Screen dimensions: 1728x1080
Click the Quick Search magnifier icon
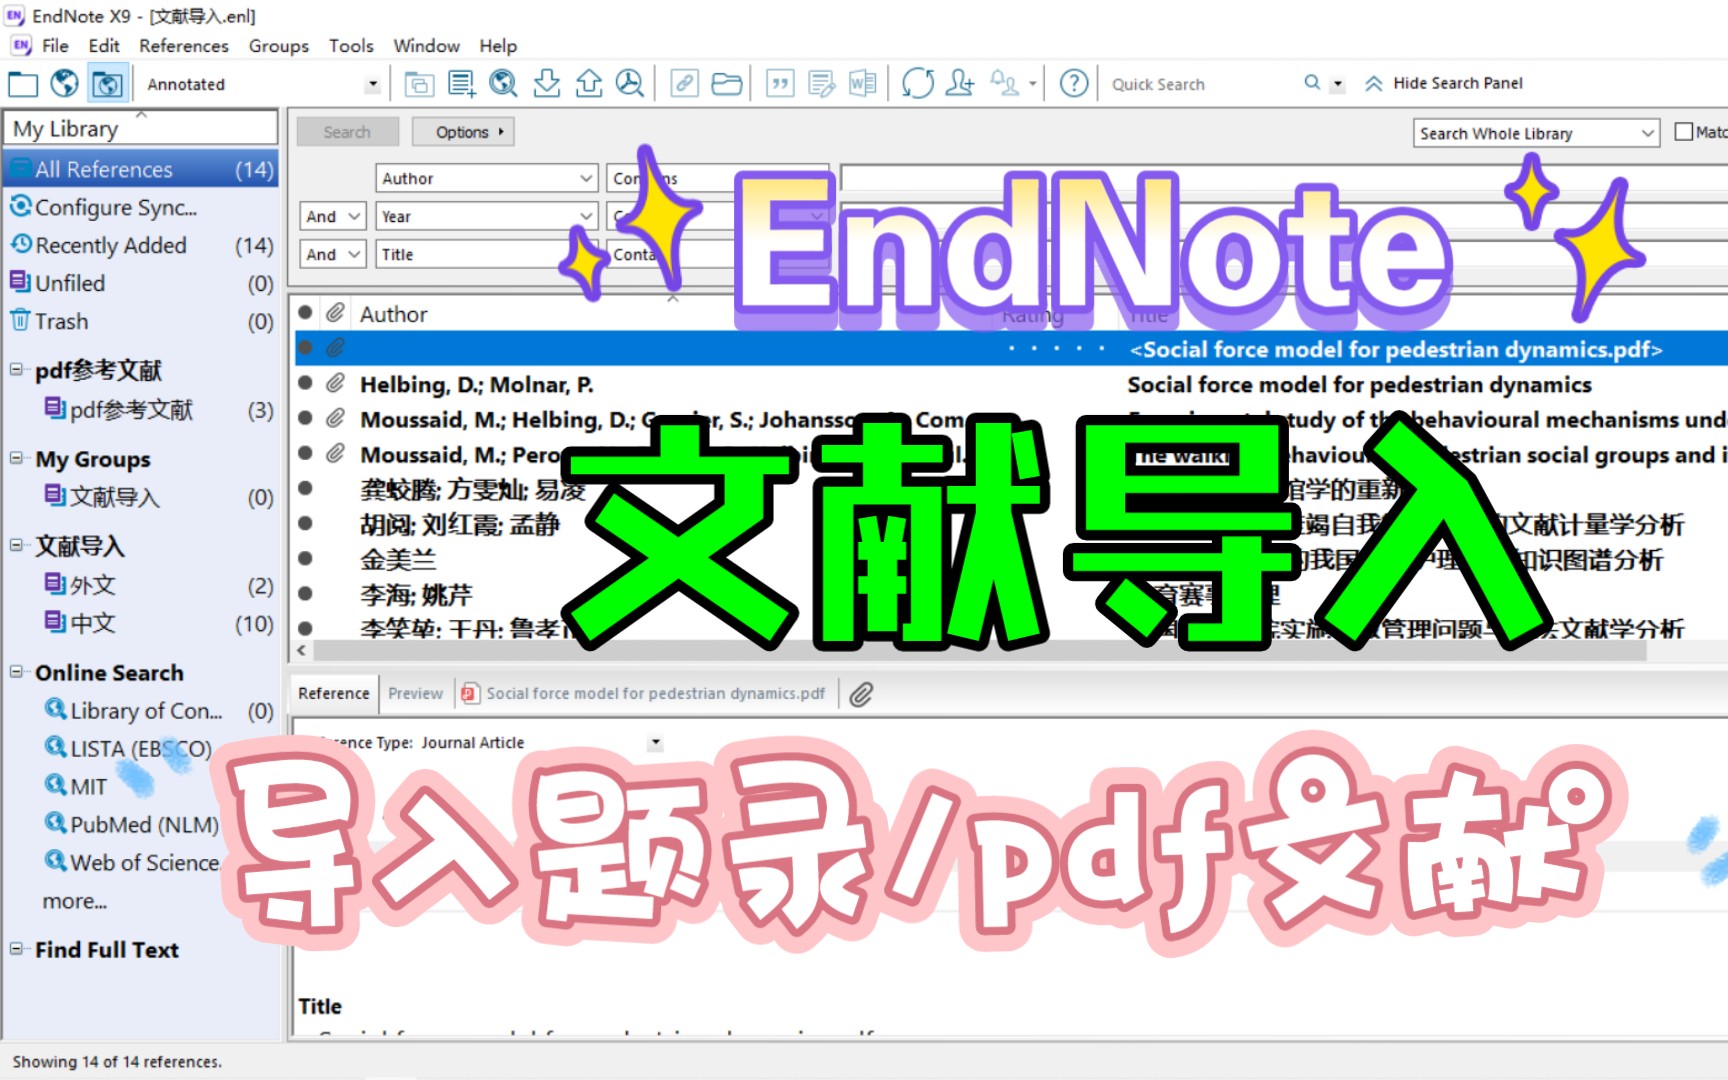point(1312,83)
